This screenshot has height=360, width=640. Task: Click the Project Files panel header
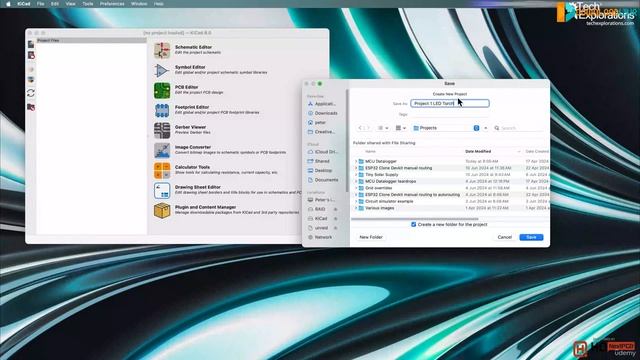91,40
